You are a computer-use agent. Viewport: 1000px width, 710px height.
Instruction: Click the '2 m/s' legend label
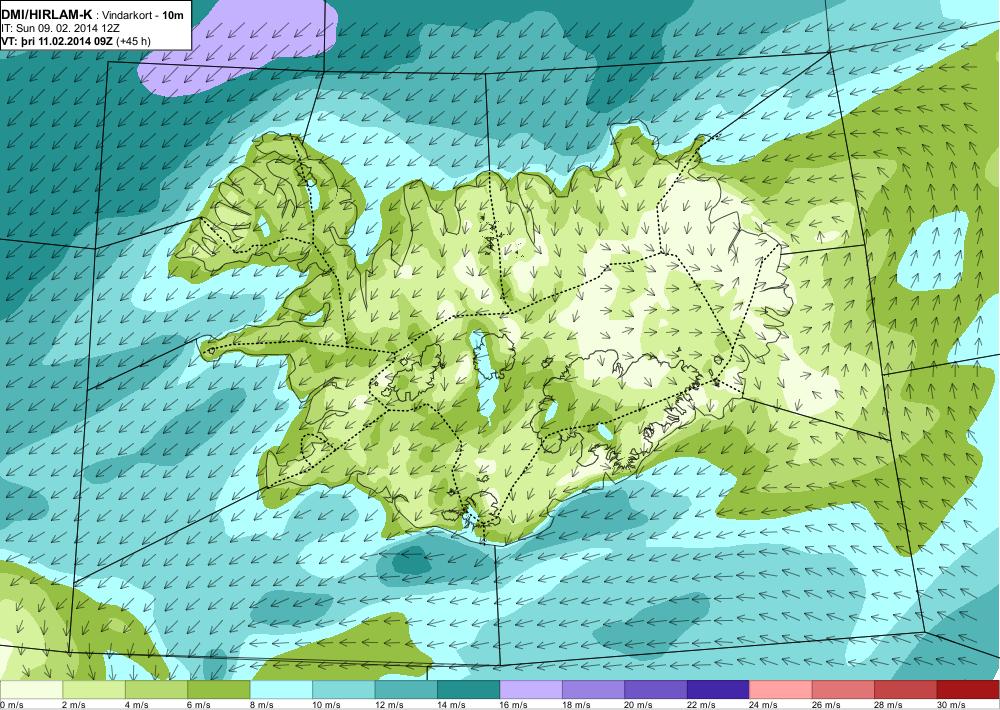point(74,705)
